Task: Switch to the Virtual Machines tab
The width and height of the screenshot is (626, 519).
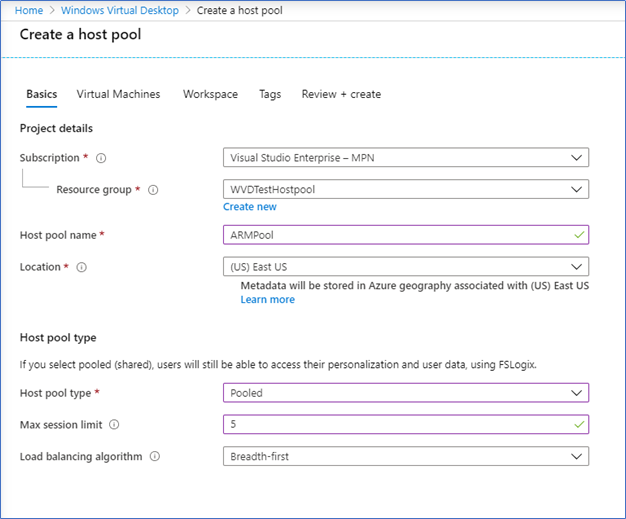Action: click(x=118, y=94)
